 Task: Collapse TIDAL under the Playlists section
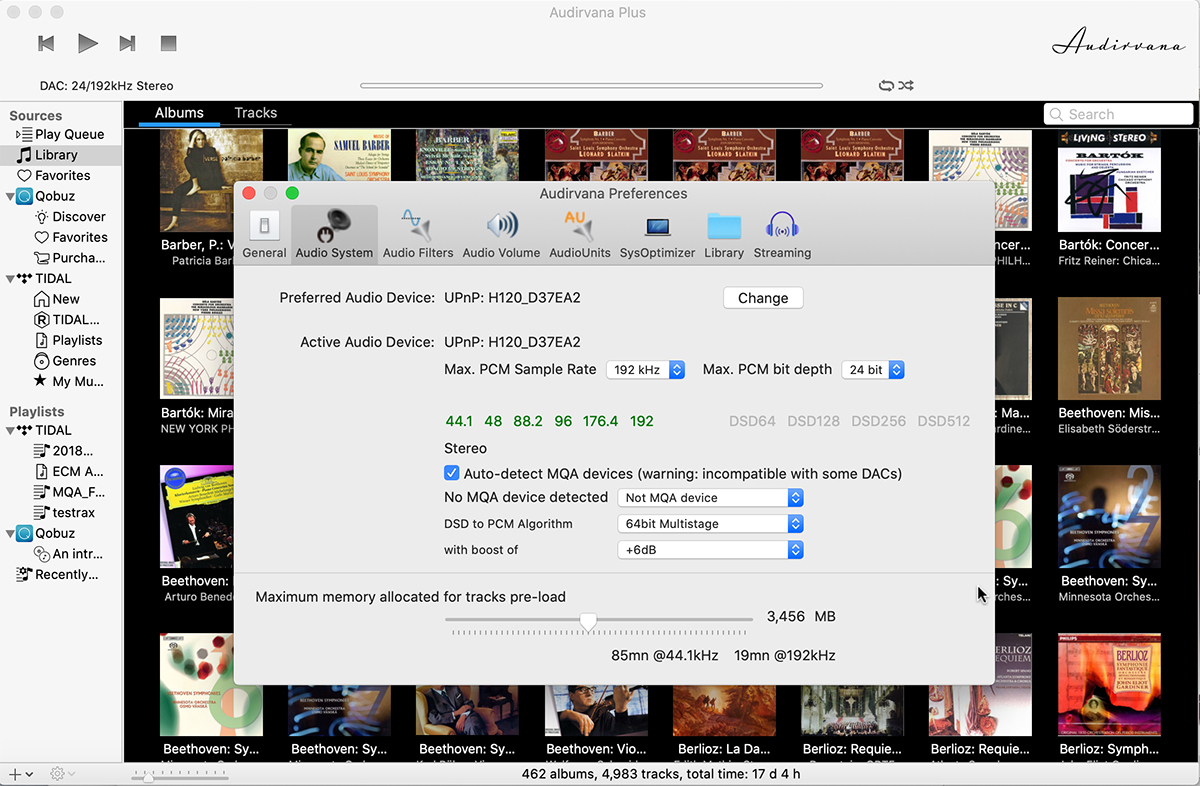[10, 430]
